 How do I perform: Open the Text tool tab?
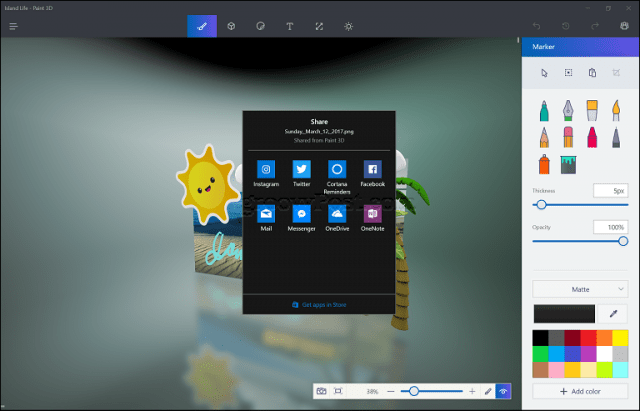coord(289,27)
